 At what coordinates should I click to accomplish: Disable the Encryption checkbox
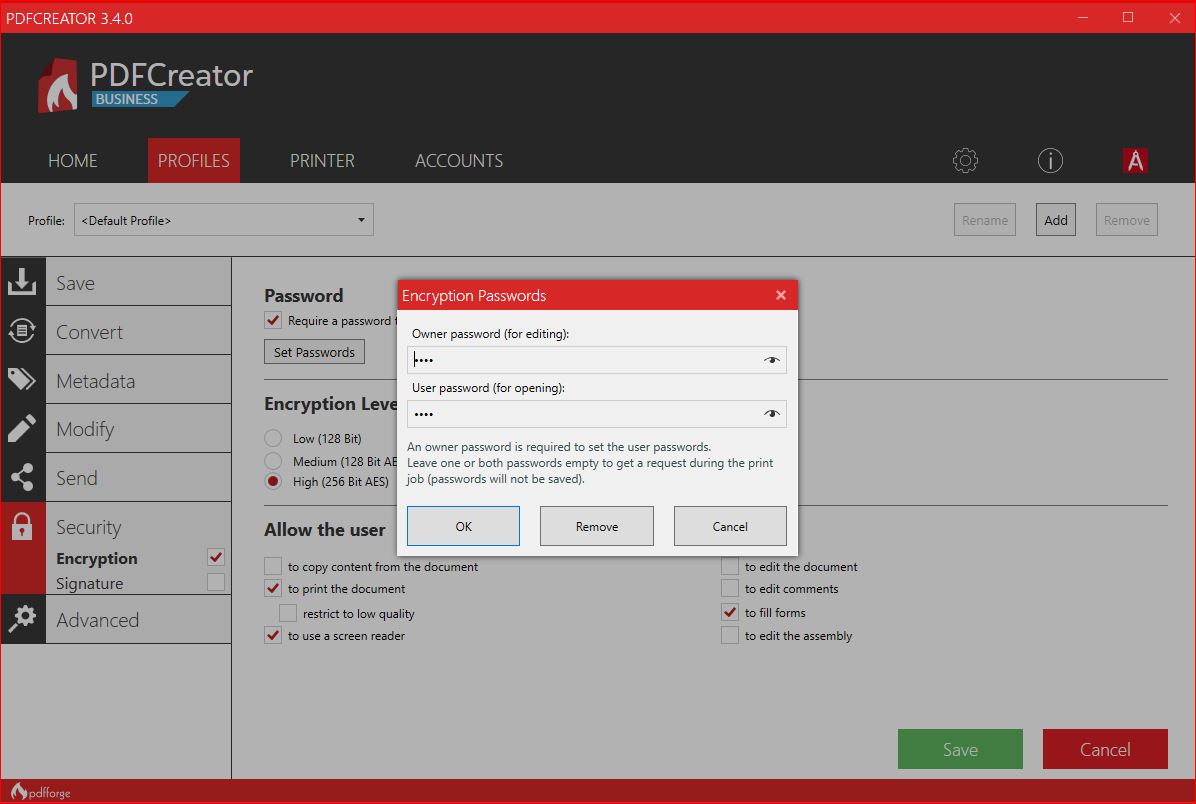click(x=215, y=557)
